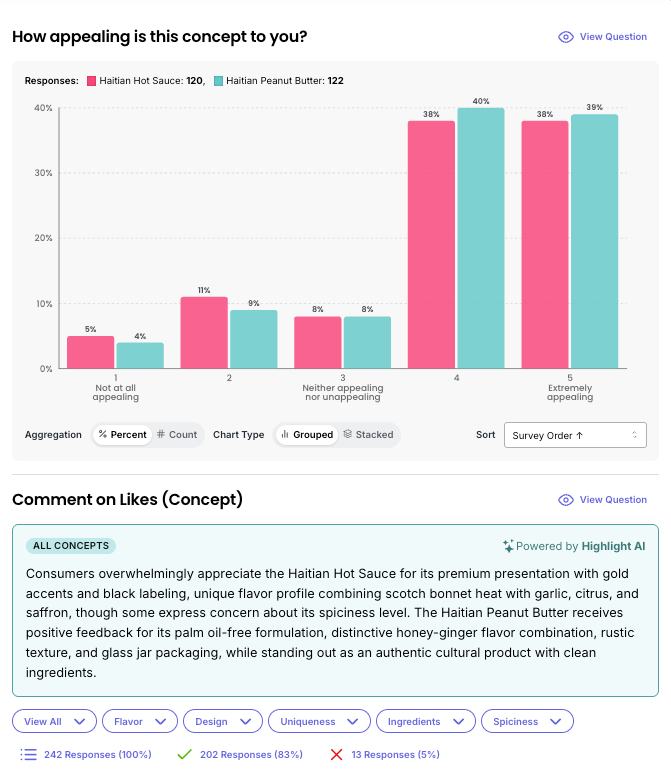Click the list icon beside 242 Responses
Screen dimensions: 671x779
[x=28, y=755]
